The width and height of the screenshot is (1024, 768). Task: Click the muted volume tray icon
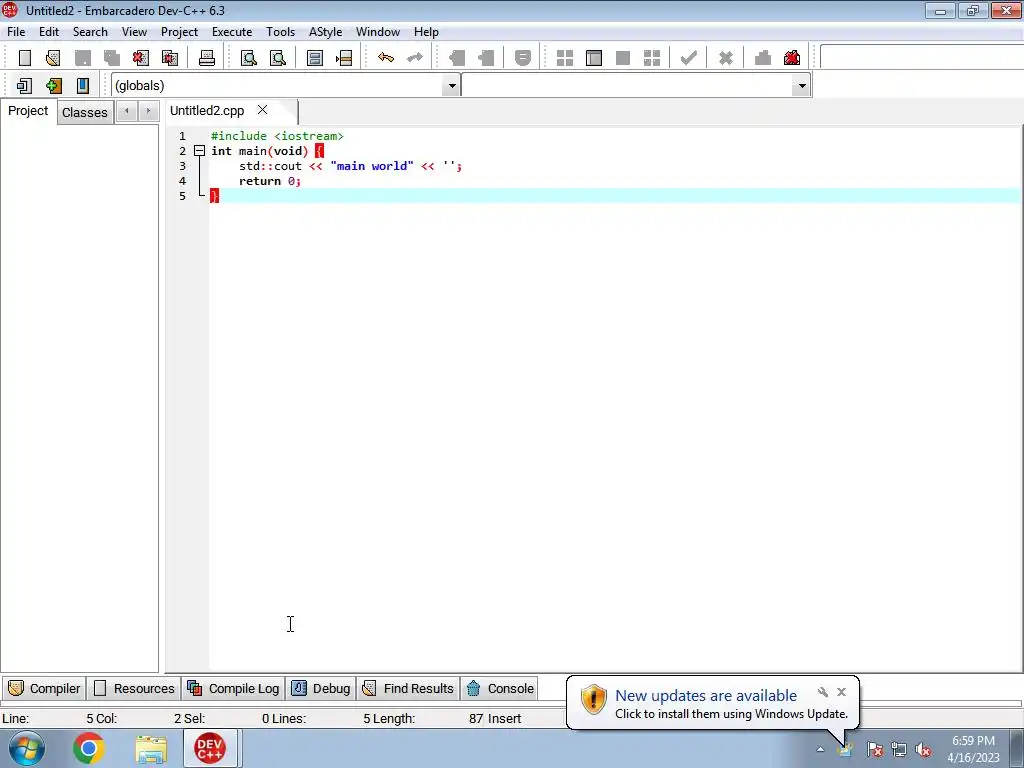(x=923, y=750)
